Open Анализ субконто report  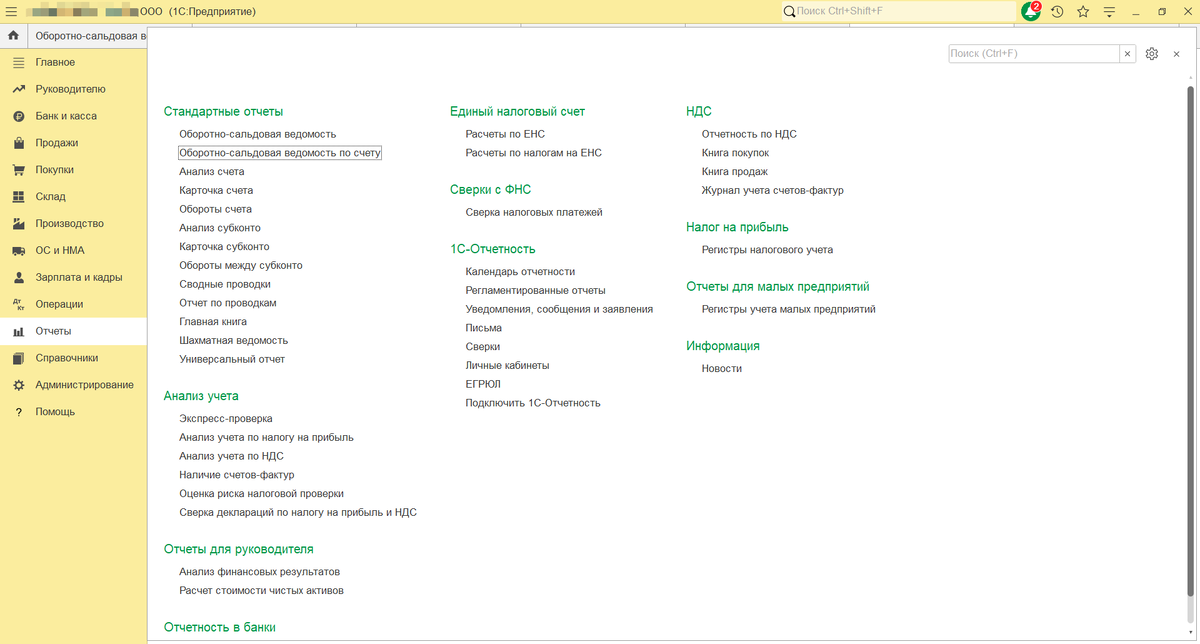click(220, 228)
